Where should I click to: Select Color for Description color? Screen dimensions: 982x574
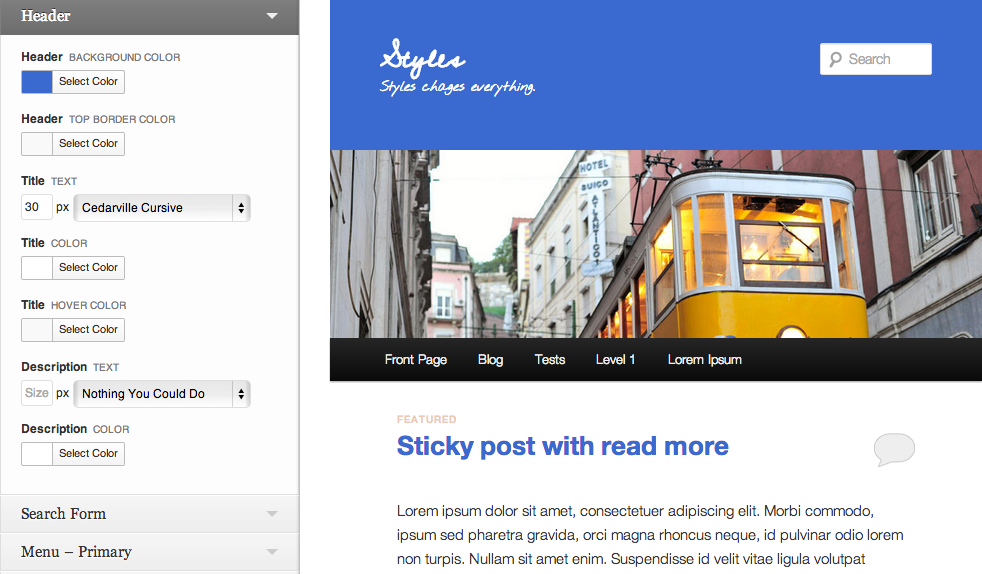tap(88, 454)
